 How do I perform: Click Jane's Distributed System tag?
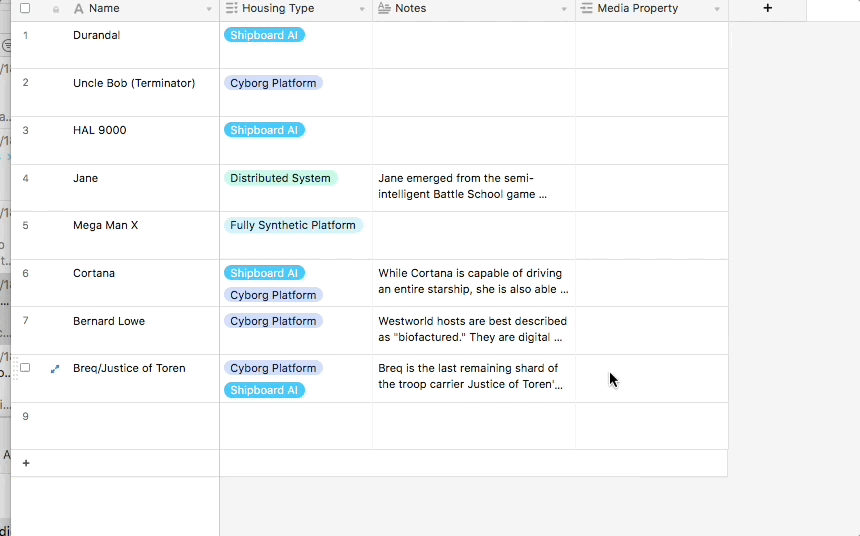(280, 178)
